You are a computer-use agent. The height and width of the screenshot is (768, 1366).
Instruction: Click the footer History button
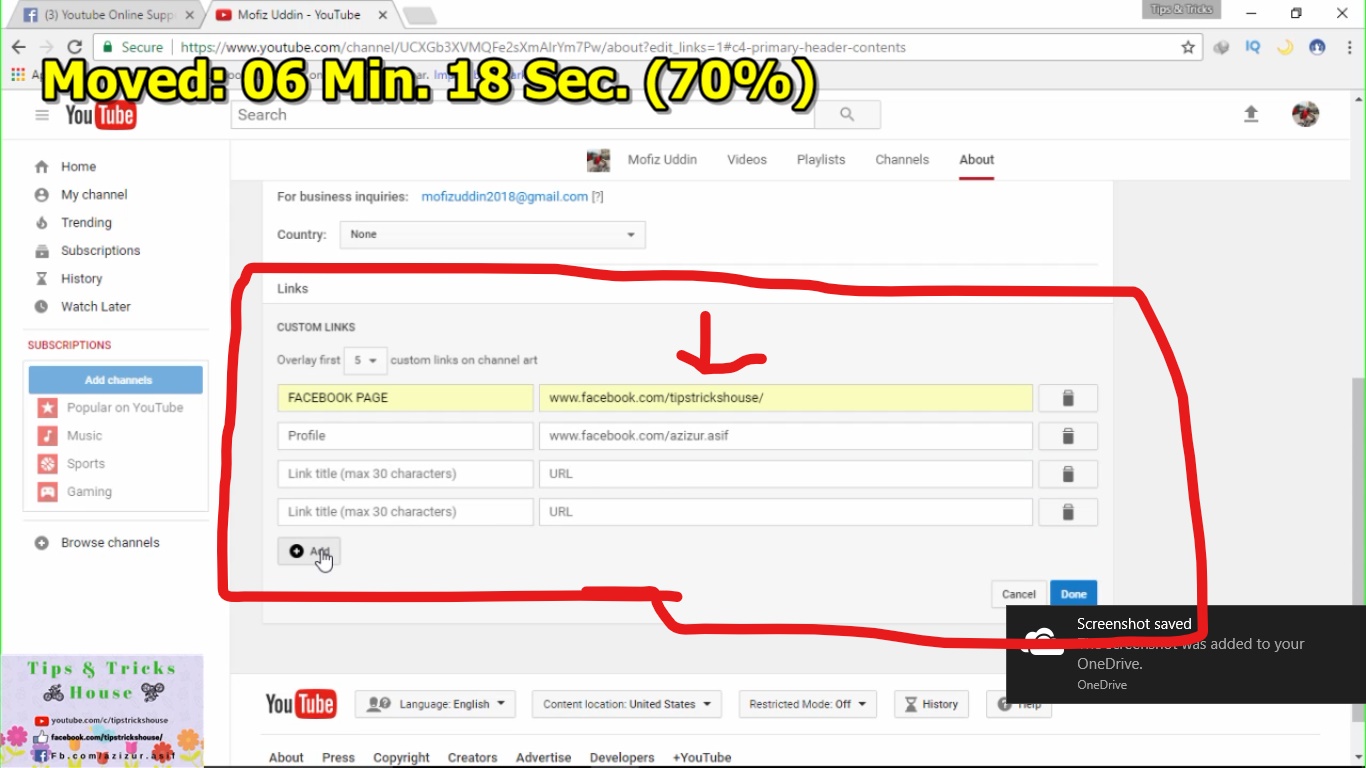coord(931,704)
